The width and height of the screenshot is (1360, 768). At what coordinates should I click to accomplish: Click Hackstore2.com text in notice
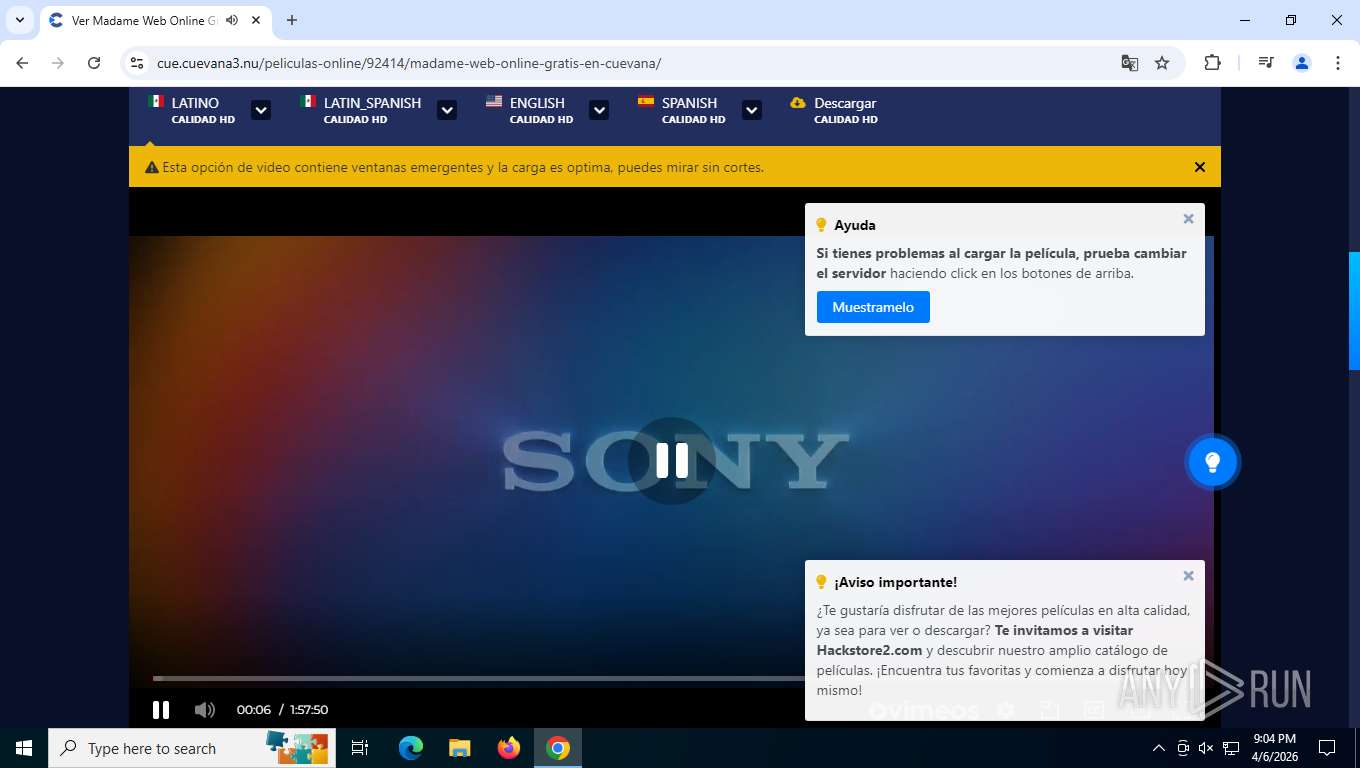coord(869,650)
